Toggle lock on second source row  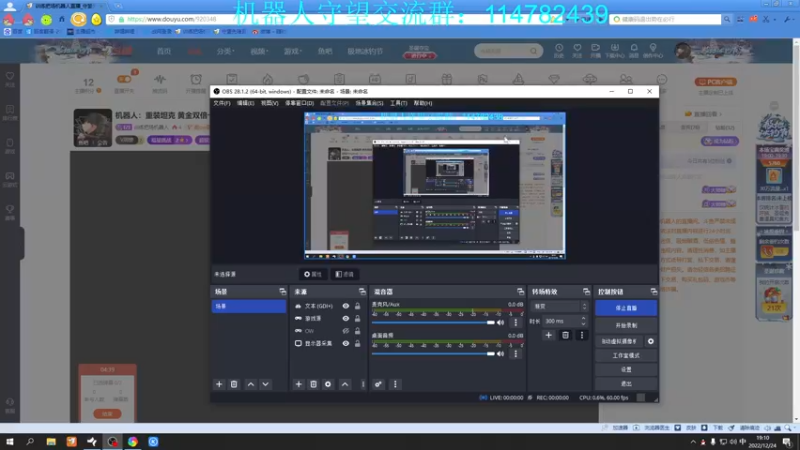click(x=358, y=318)
